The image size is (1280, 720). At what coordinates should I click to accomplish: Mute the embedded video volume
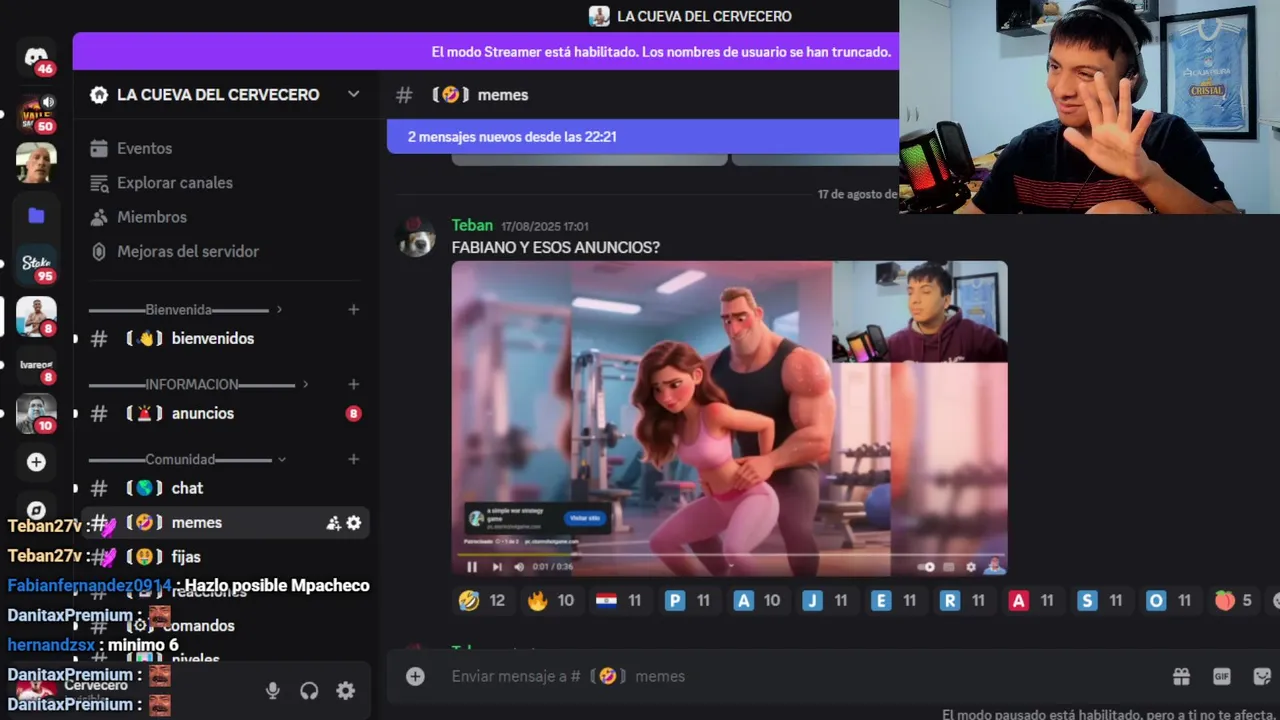(x=519, y=567)
